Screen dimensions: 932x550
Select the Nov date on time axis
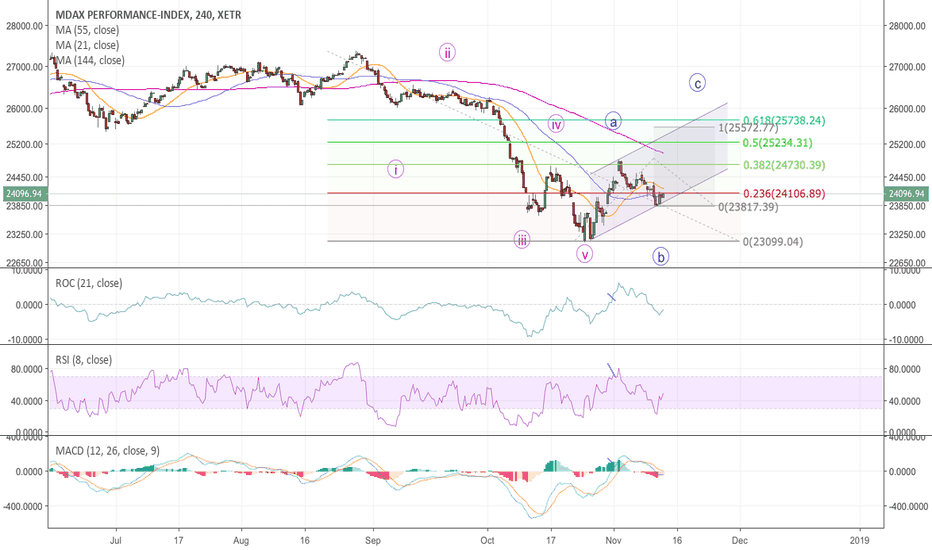[x=613, y=540]
